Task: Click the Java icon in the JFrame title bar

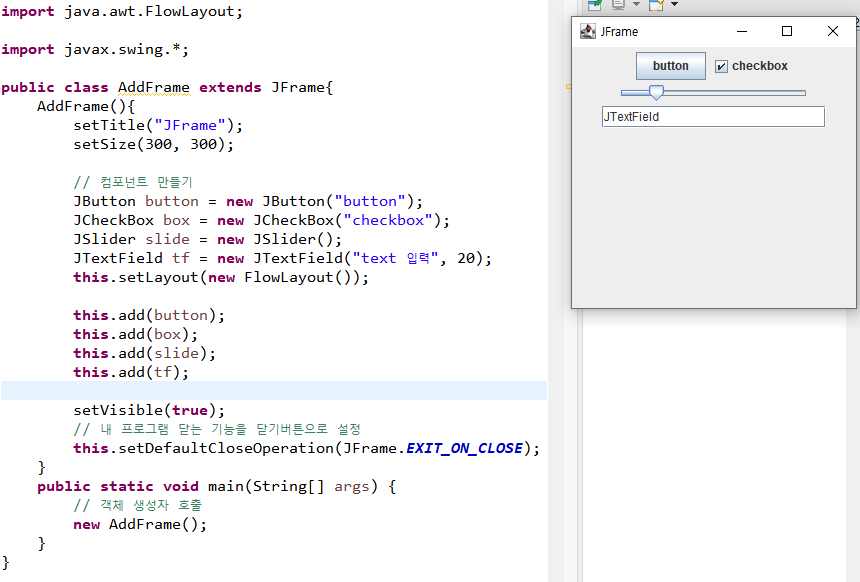Action: pyautogui.click(x=587, y=31)
